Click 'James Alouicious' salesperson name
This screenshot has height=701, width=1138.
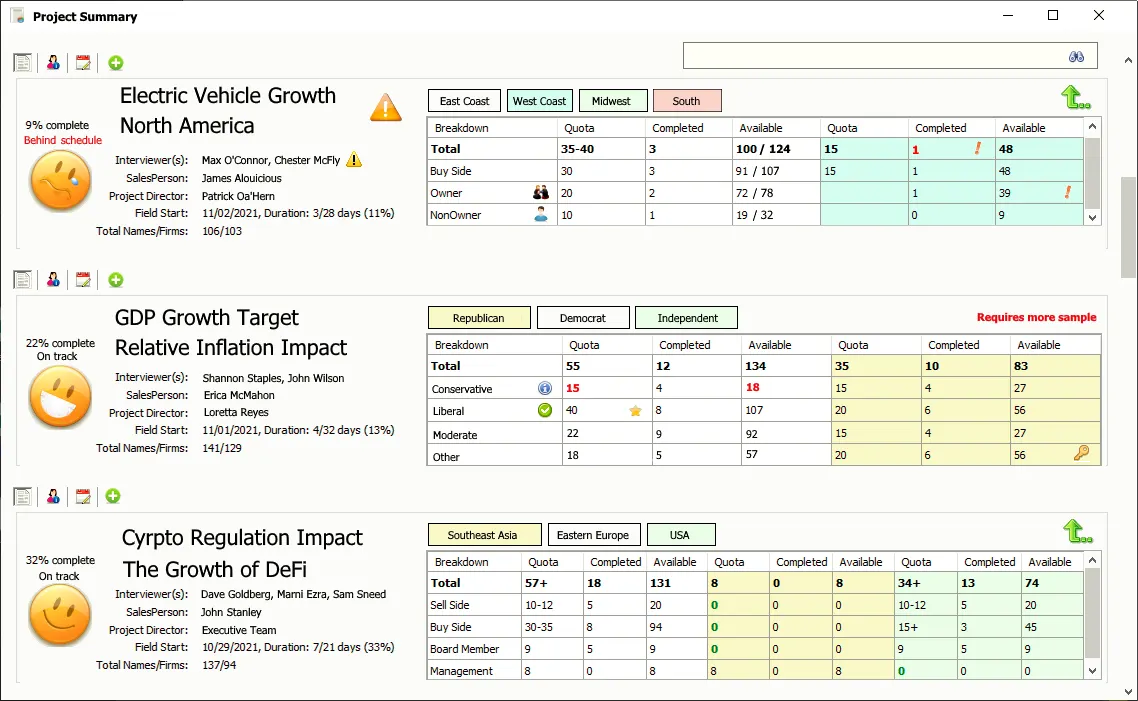(242, 178)
